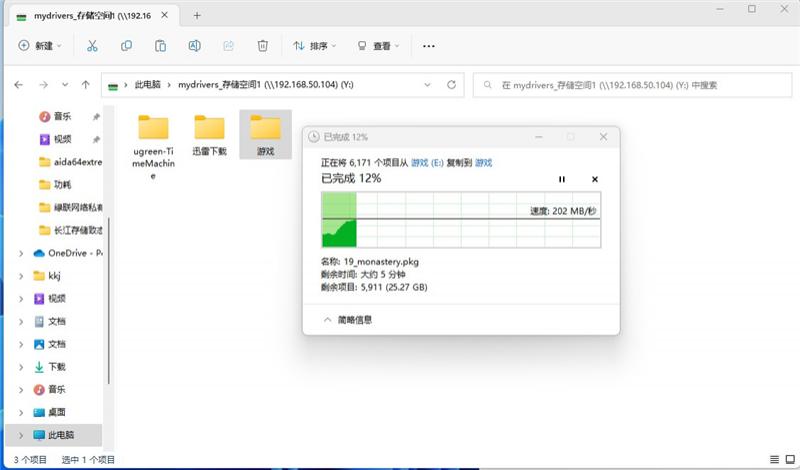This screenshot has height=470, width=800.
Task: Expand the address bar history dropdown
Action: [x=428, y=85]
